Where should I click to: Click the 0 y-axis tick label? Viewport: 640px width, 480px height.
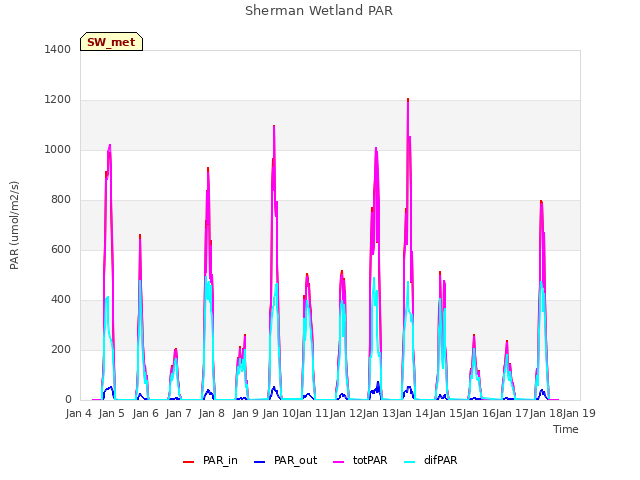tap(68, 400)
